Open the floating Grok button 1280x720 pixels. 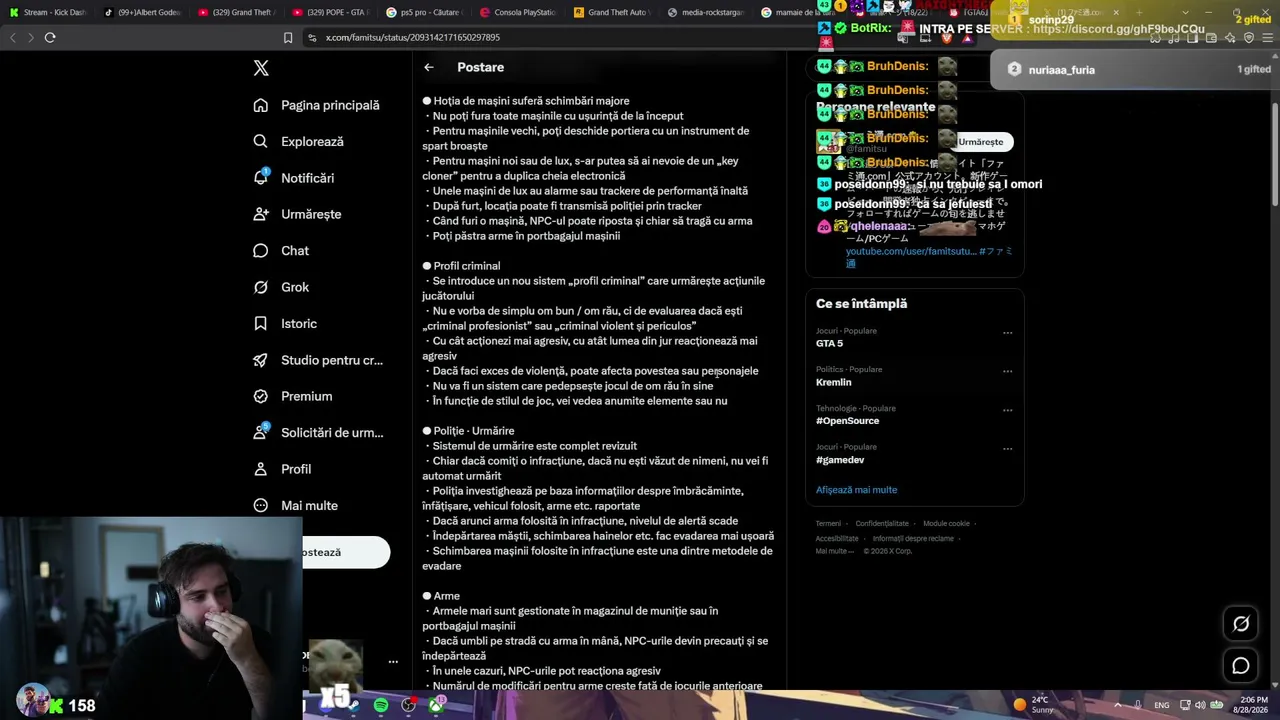click(x=1241, y=624)
